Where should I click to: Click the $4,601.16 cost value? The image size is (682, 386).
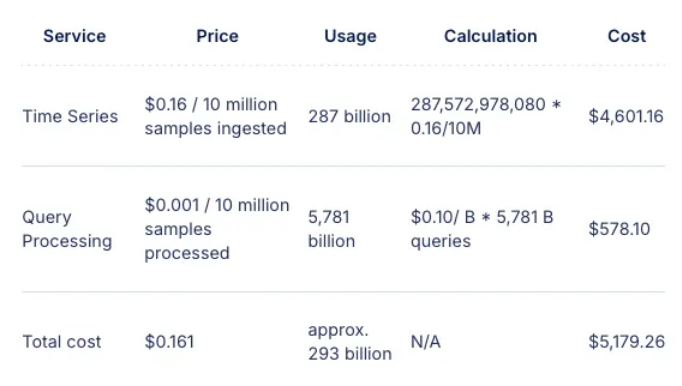click(626, 116)
